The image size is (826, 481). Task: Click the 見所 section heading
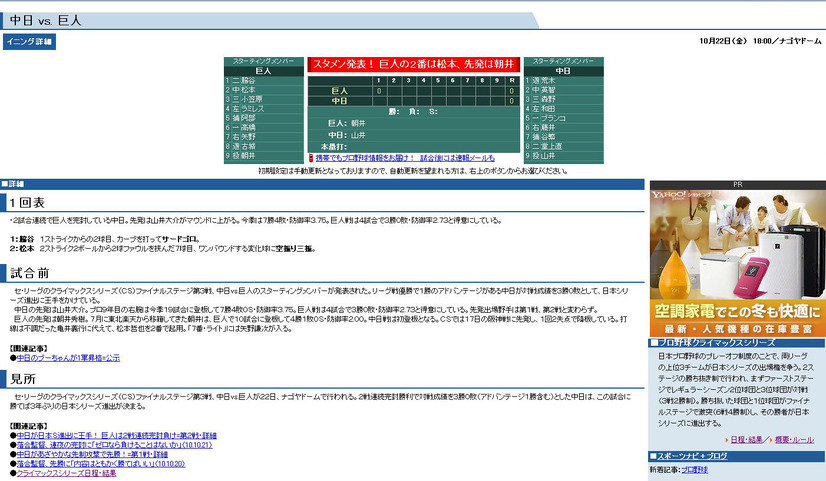23,379
